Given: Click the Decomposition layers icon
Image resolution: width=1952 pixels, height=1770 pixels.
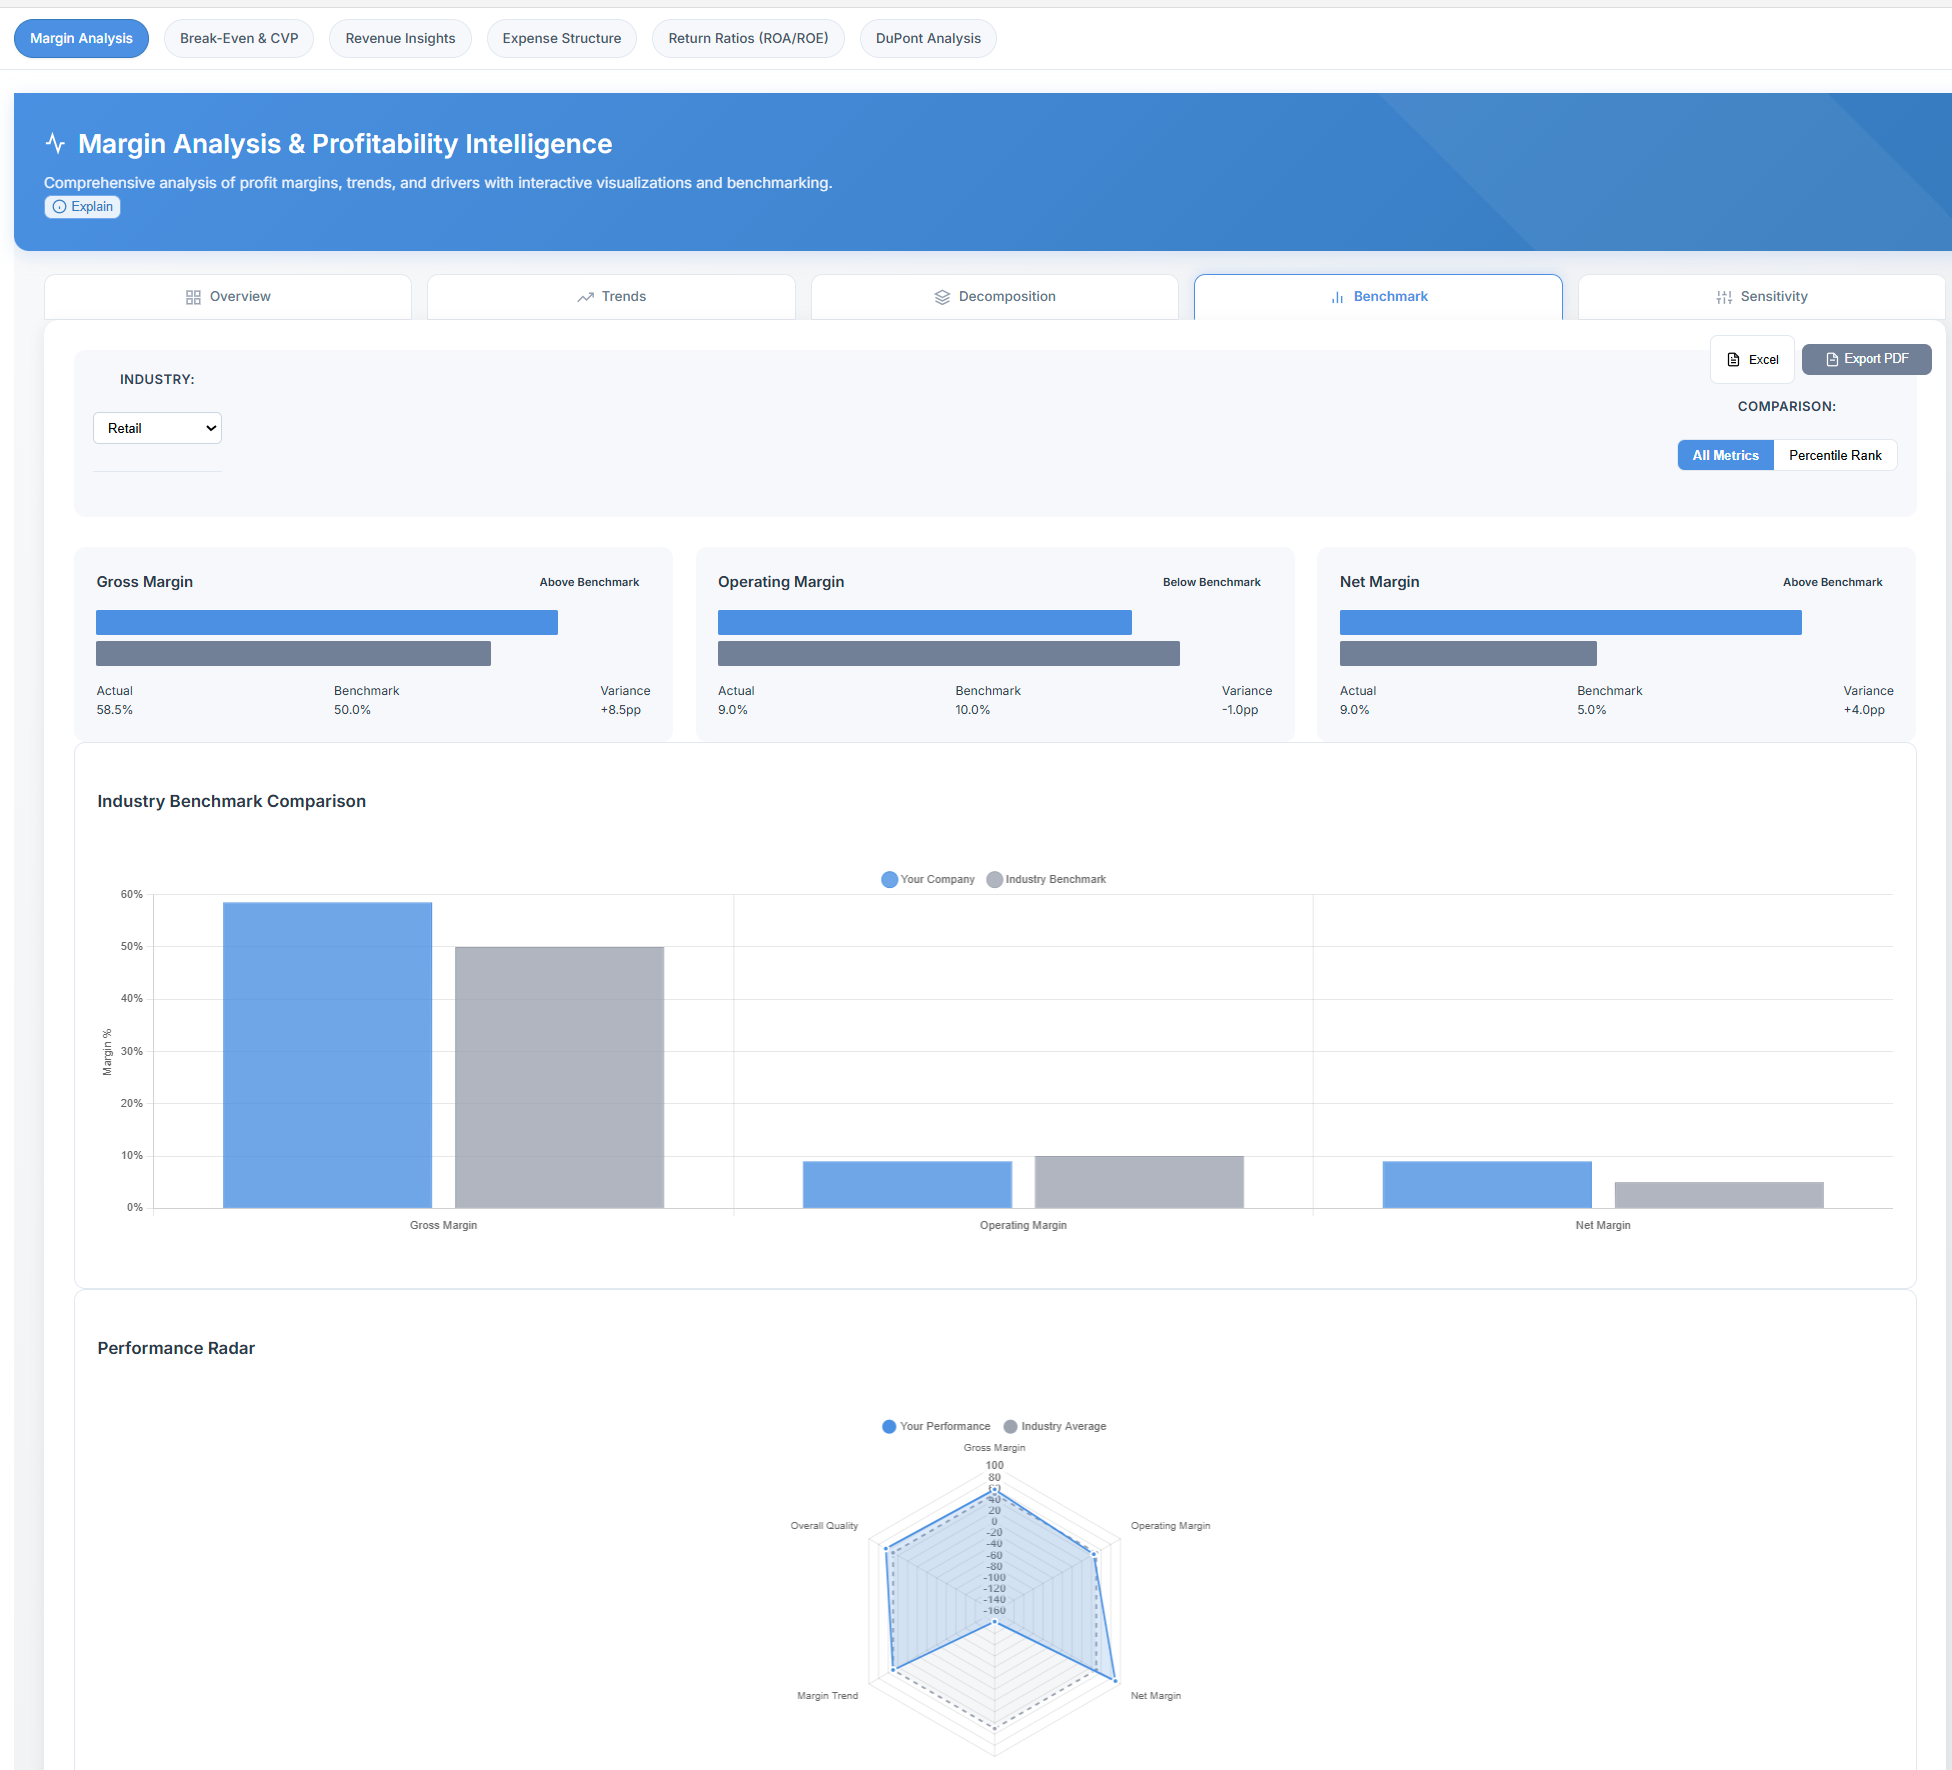Looking at the screenshot, I should click(942, 297).
